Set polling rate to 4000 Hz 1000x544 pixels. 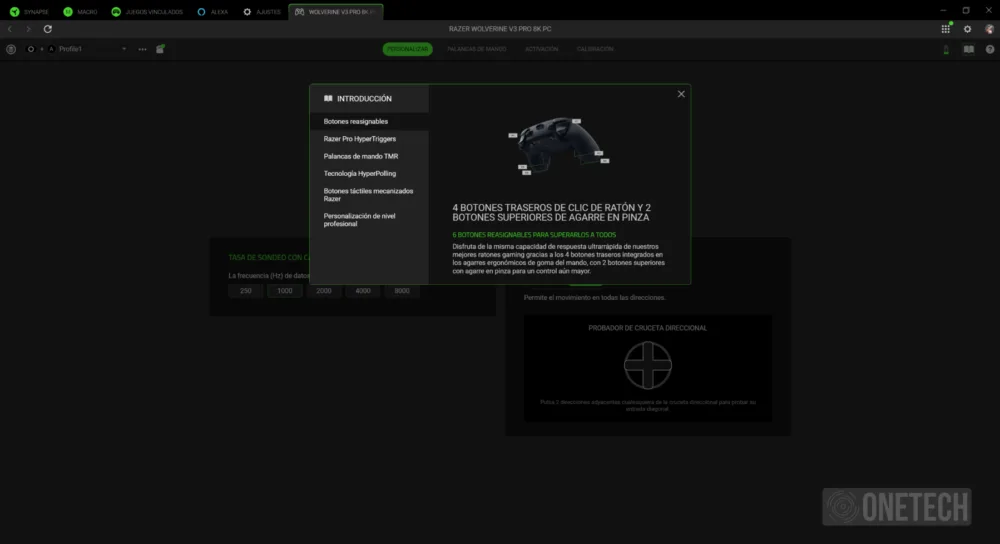coord(363,291)
